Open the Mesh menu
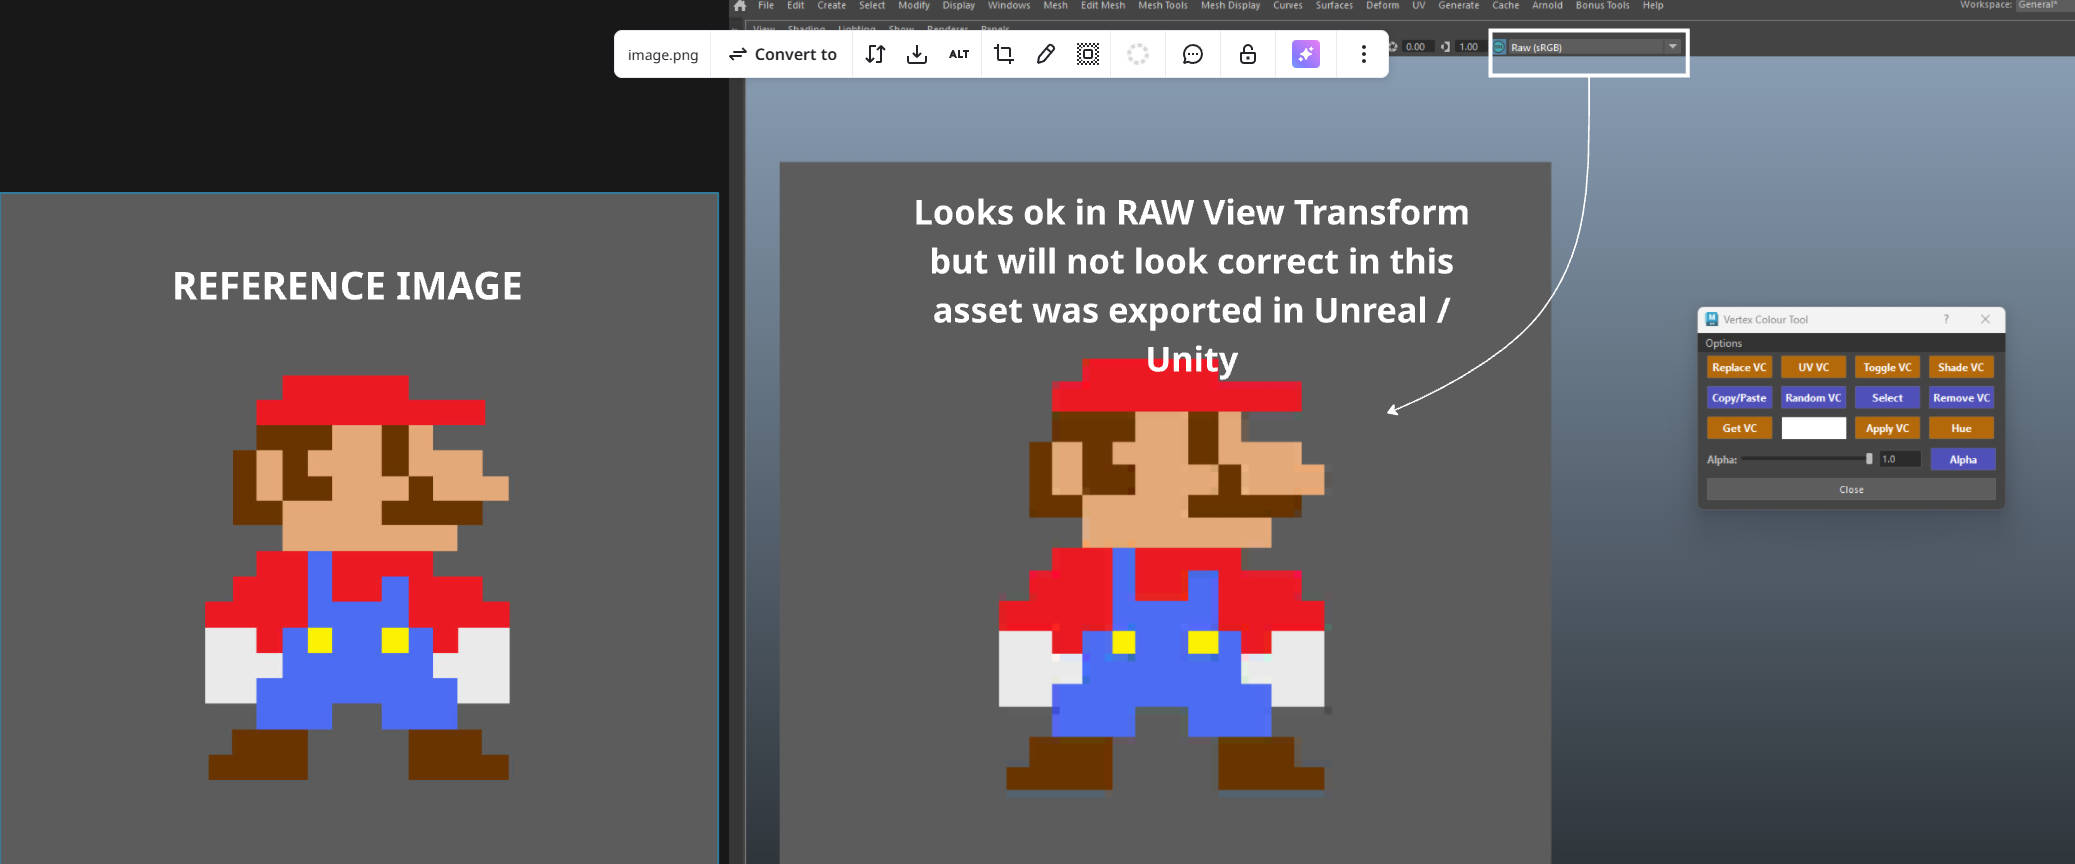 coord(1056,5)
